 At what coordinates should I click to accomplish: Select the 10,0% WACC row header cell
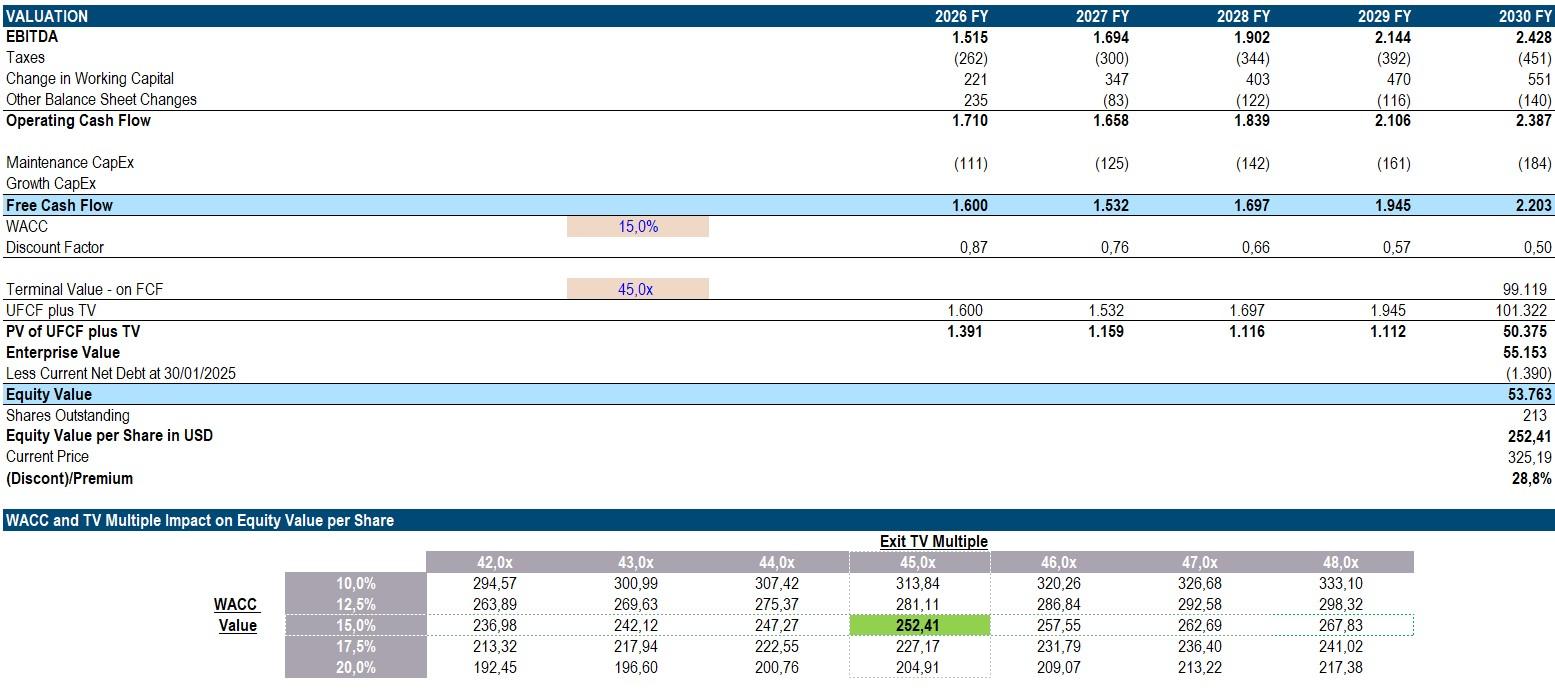click(x=359, y=582)
